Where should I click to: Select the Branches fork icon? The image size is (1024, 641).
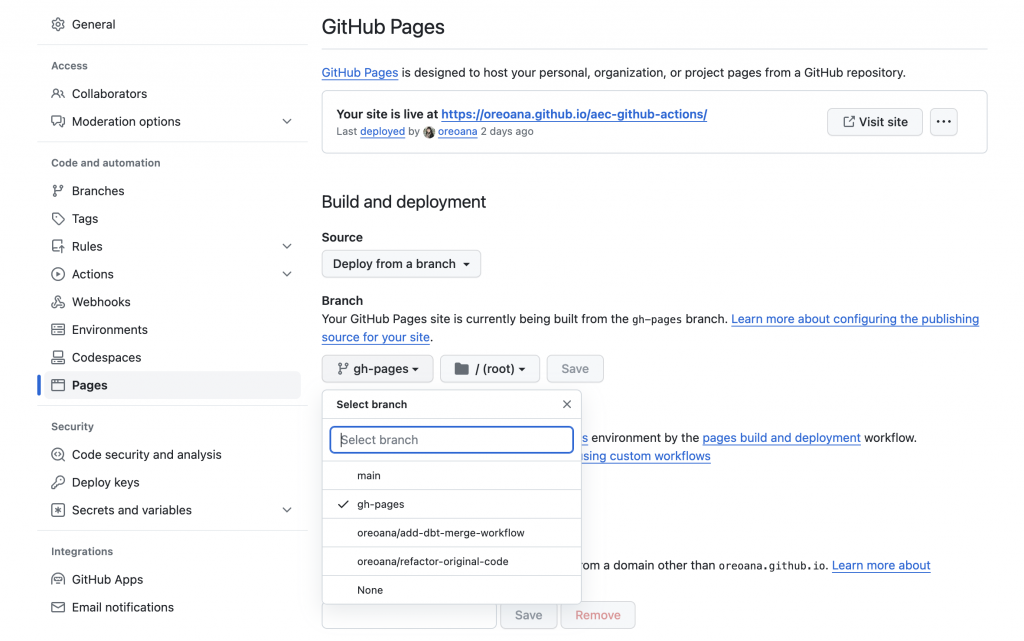[x=58, y=190]
